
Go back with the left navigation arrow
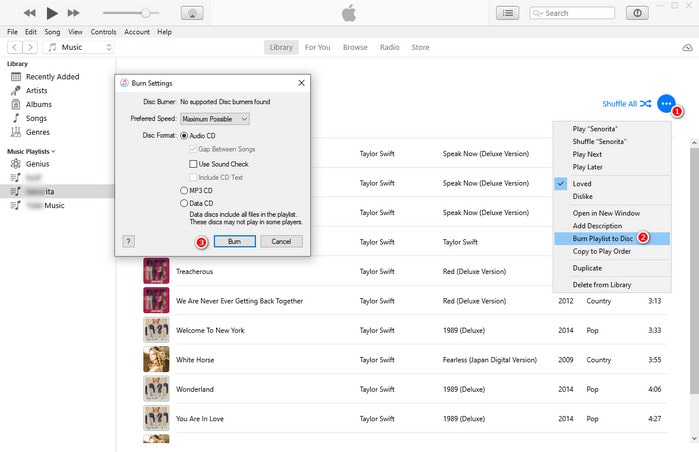click(x=15, y=47)
